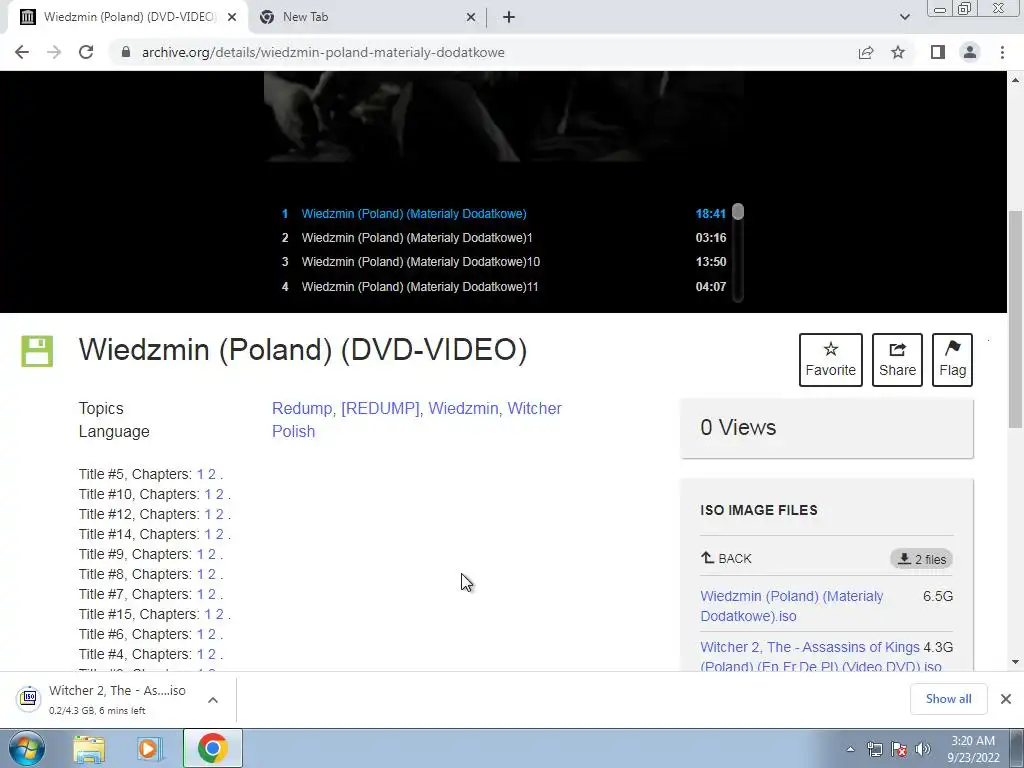
Task: Open media player from taskbar
Action: (150, 748)
